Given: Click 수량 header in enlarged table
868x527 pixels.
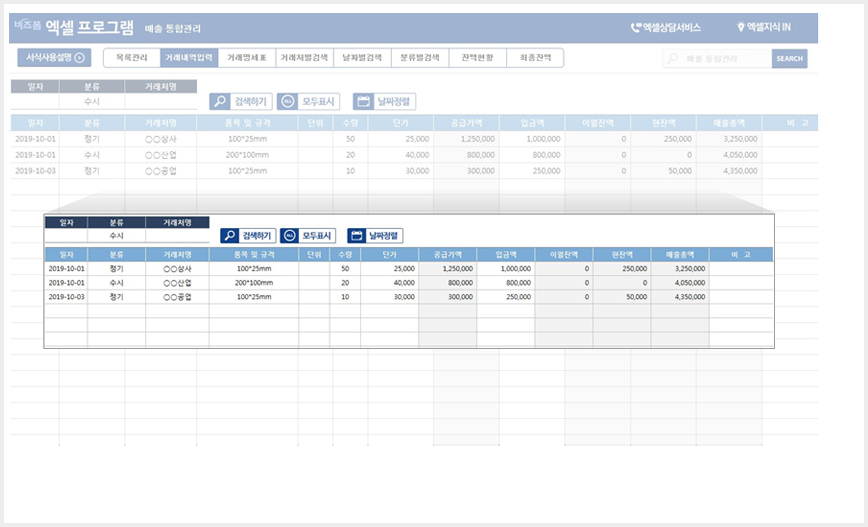Looking at the screenshot, I should [345, 255].
